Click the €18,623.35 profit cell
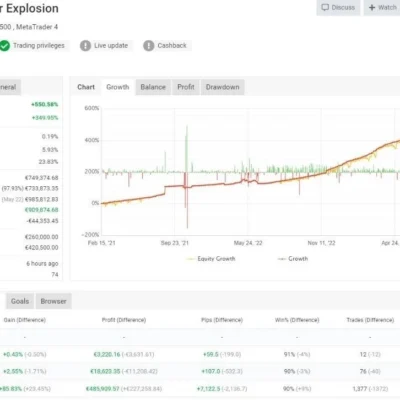The image size is (400, 400). tap(105, 371)
